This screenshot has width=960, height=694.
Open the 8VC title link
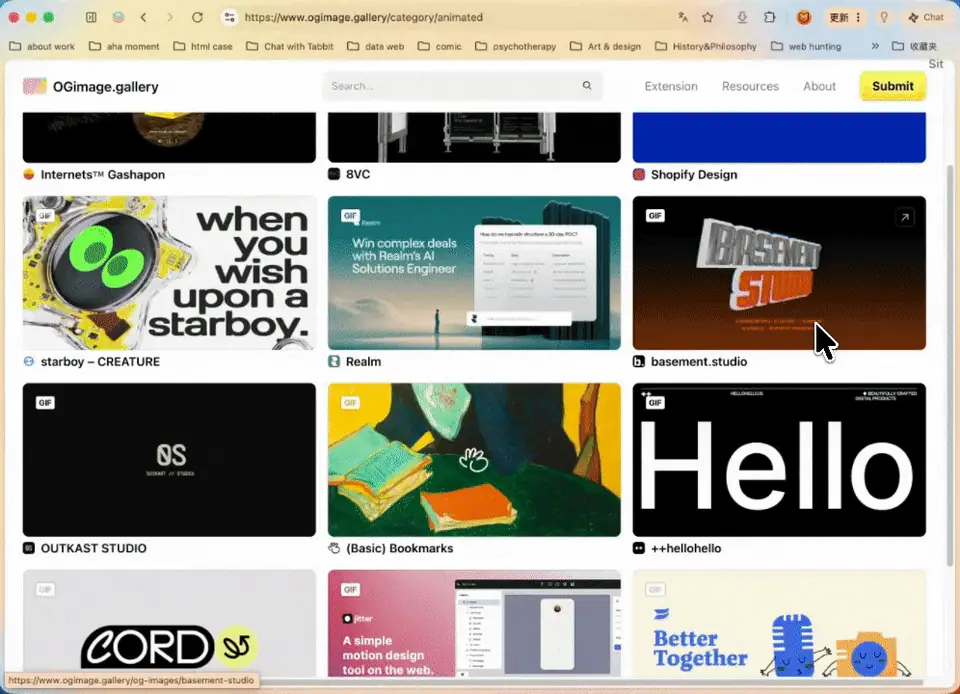pyautogui.click(x=358, y=174)
